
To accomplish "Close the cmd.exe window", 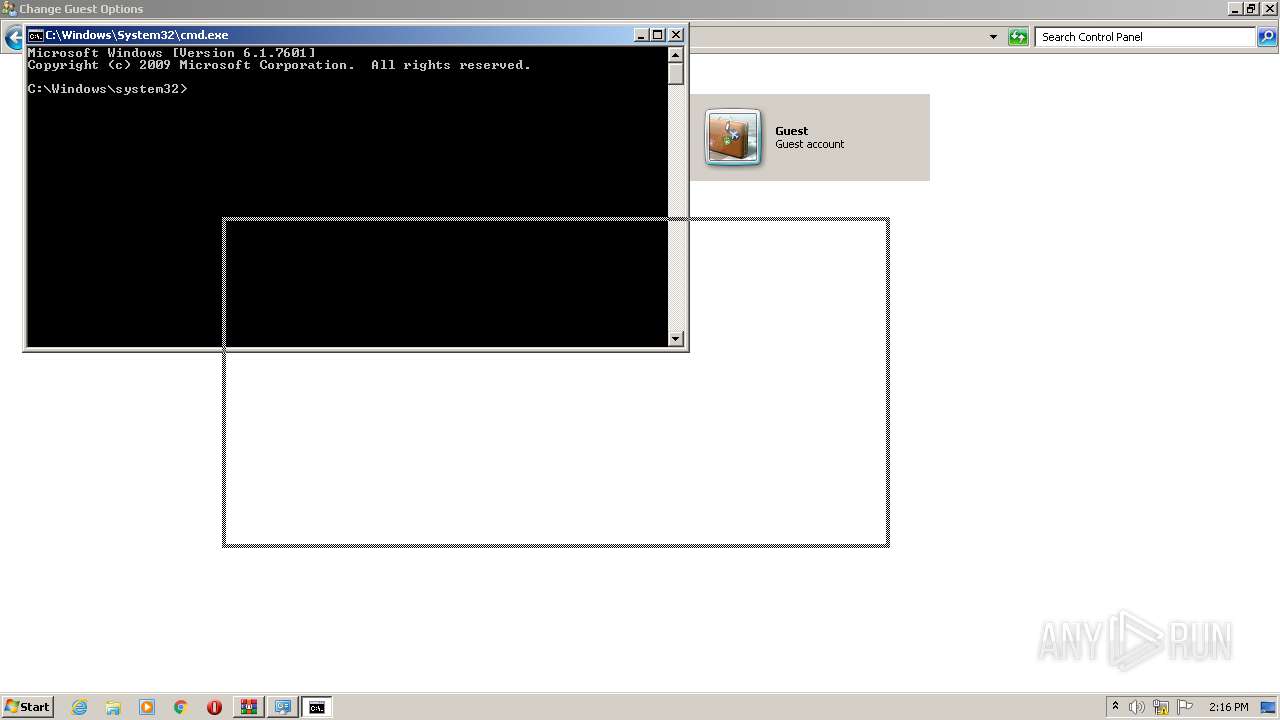I will pos(676,35).
